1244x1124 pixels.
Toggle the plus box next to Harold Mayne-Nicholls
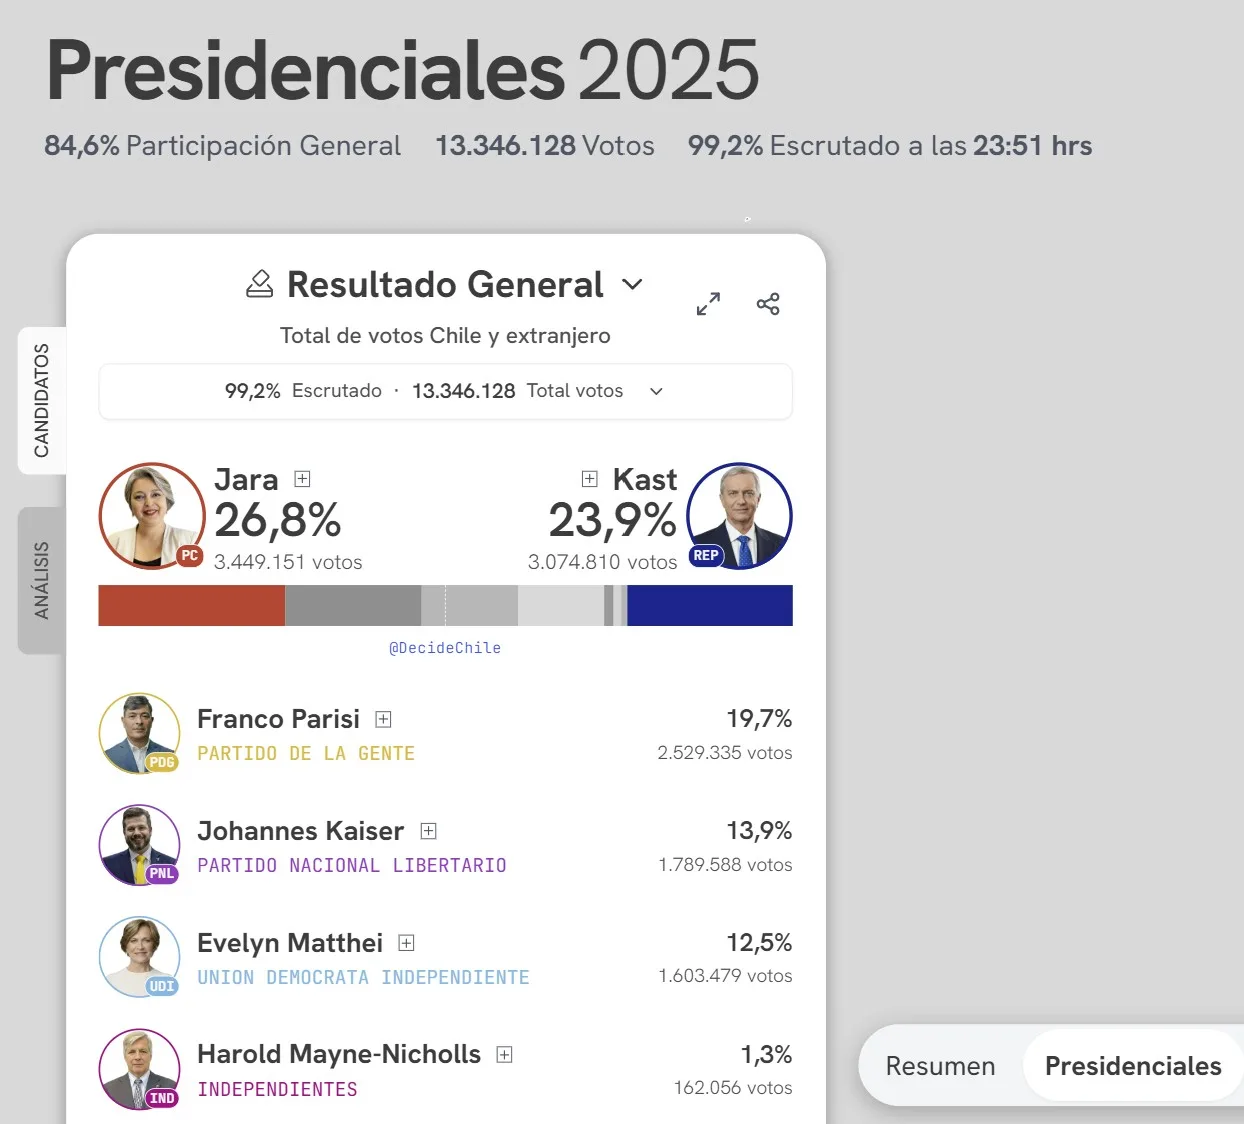point(505,1055)
